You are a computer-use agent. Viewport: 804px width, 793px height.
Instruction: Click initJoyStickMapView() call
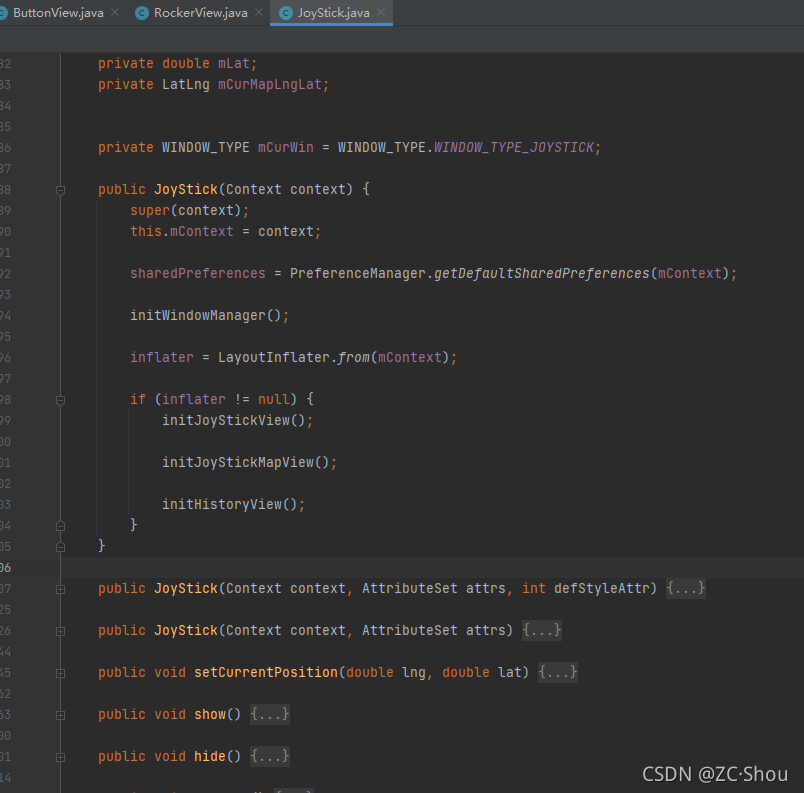(x=249, y=463)
